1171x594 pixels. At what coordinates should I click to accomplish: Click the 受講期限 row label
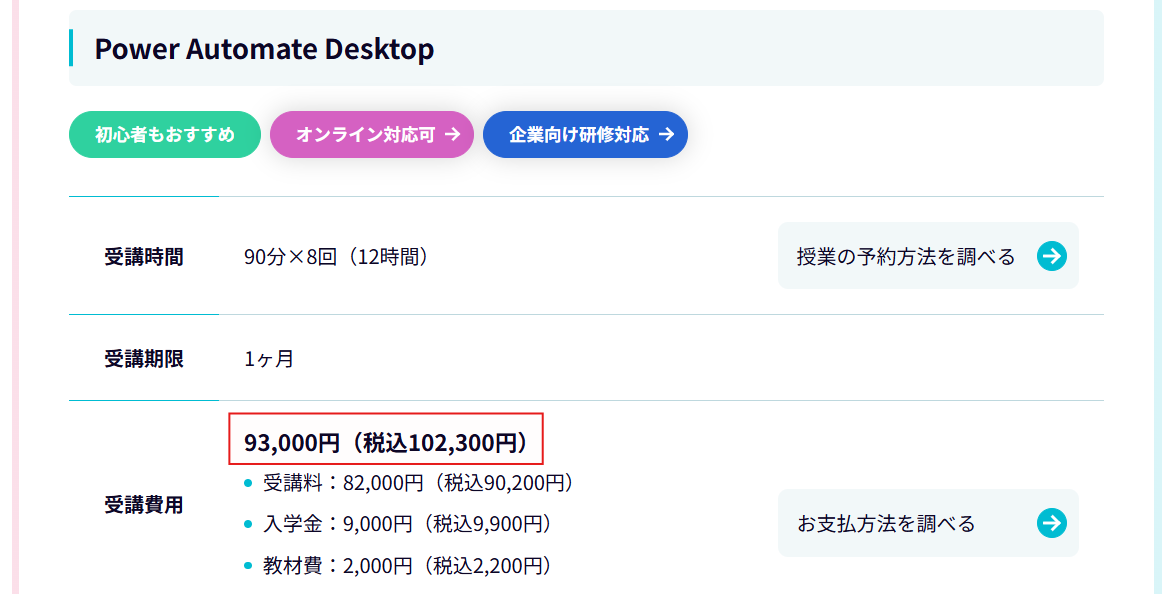144,359
